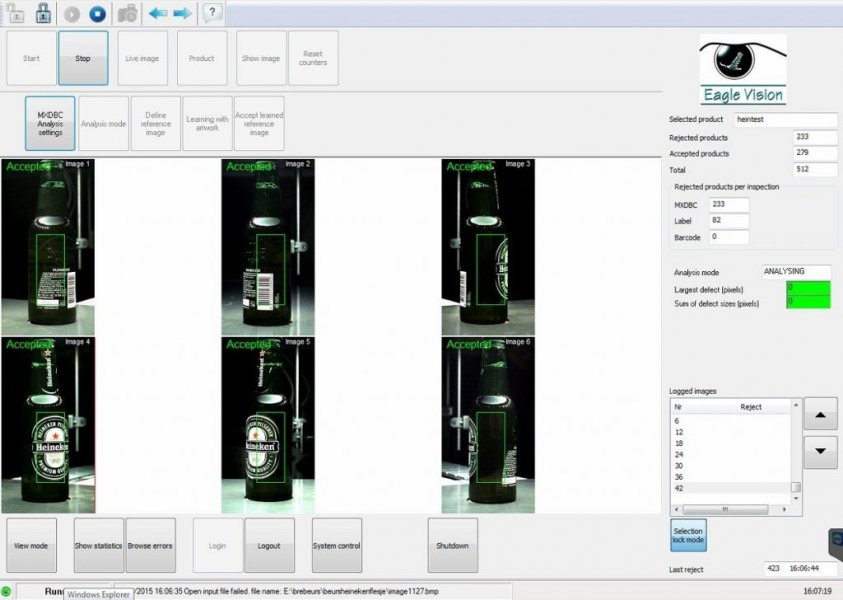Click the Eagle Vision logo
Image resolution: width=843 pixels, height=600 pixels.
click(x=743, y=70)
